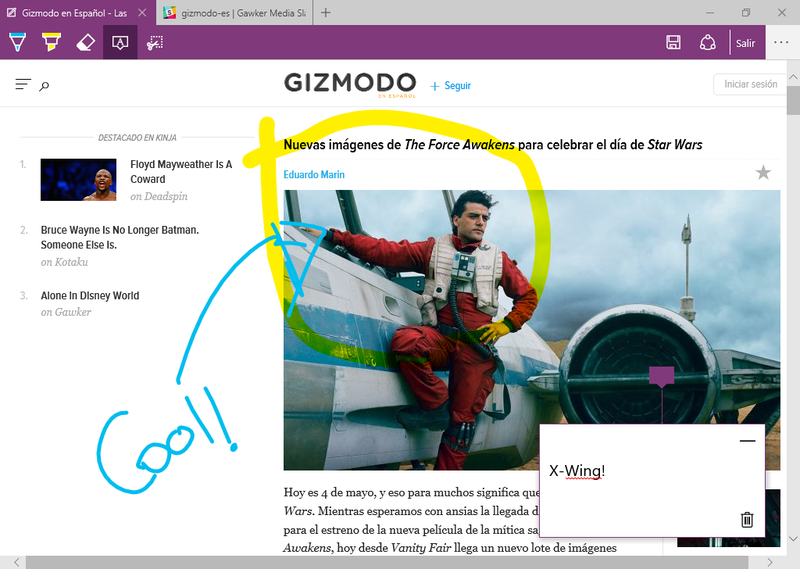Click the Gizmodo en Español logo
Viewport: 800px width, 569px height.
point(350,84)
